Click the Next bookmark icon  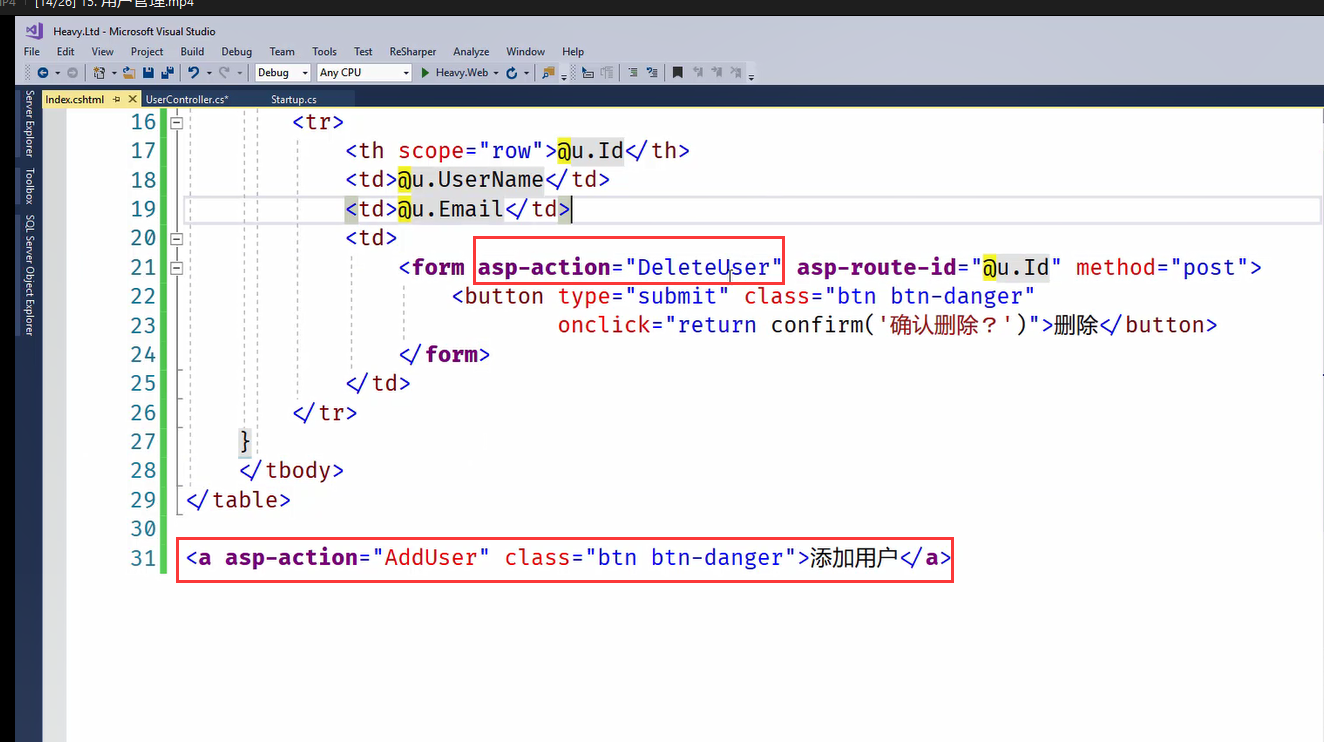click(716, 73)
